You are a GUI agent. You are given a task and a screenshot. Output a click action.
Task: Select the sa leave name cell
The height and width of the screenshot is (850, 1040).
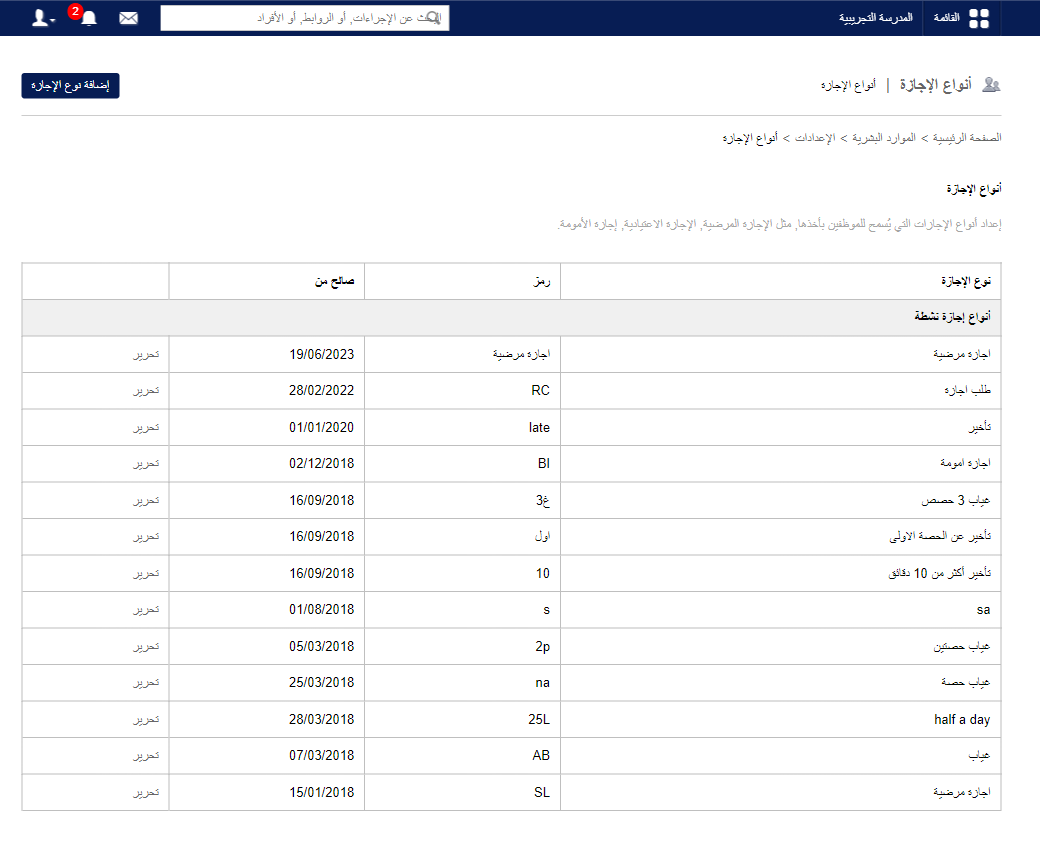[x=781, y=609]
